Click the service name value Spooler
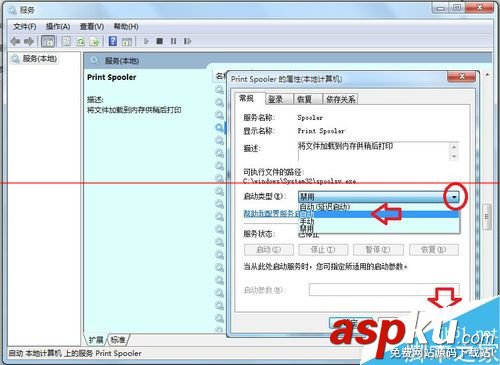The width and height of the screenshot is (500, 365). (x=310, y=118)
